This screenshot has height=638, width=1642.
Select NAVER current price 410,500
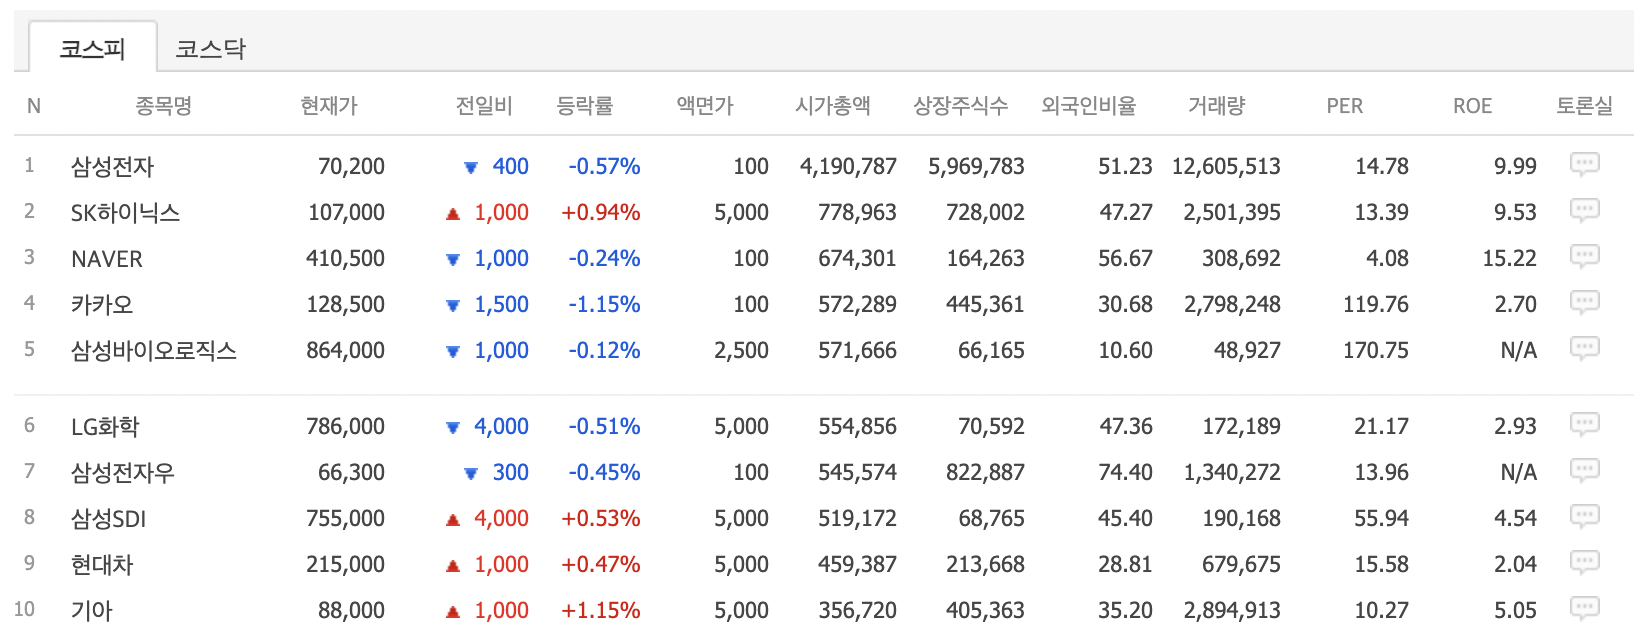[x=345, y=259]
